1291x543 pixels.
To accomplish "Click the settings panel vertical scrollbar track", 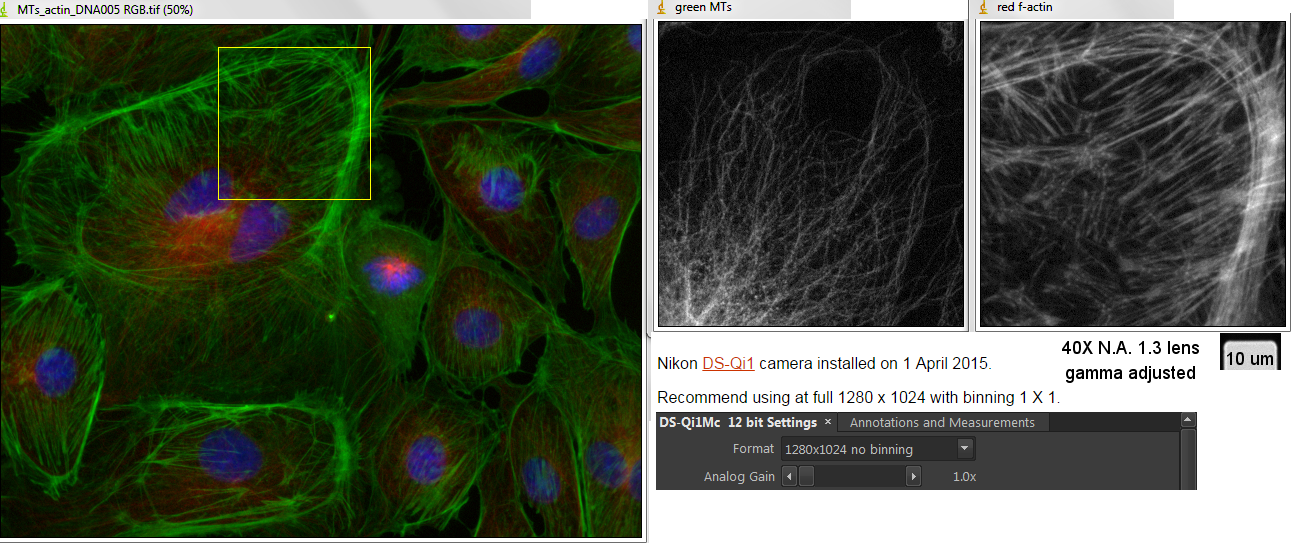I will pyautogui.click(x=1187, y=460).
